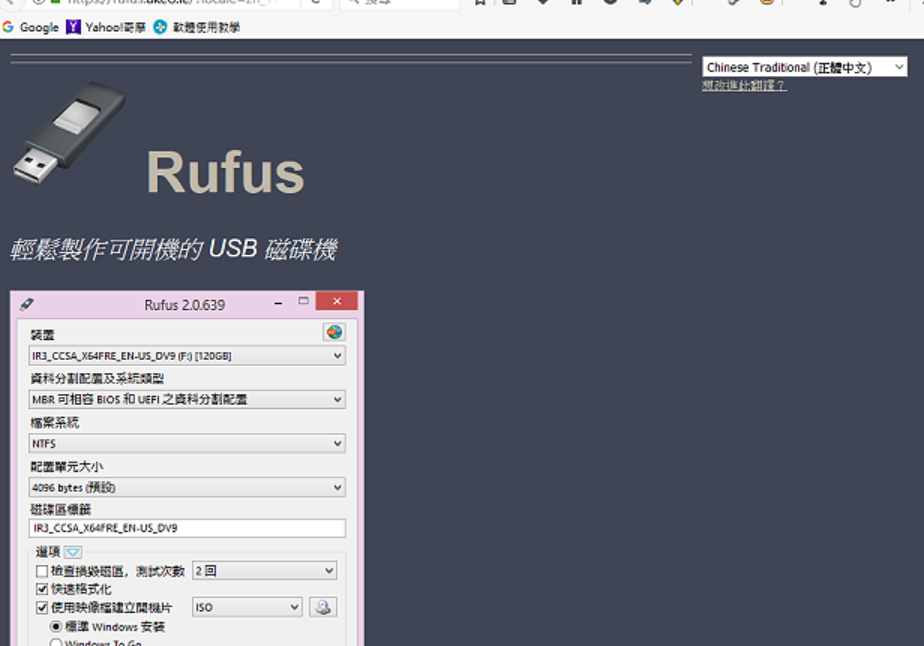The image size is (924, 646).
Task: Click the 配置單元大小 label
Action: click(x=67, y=466)
